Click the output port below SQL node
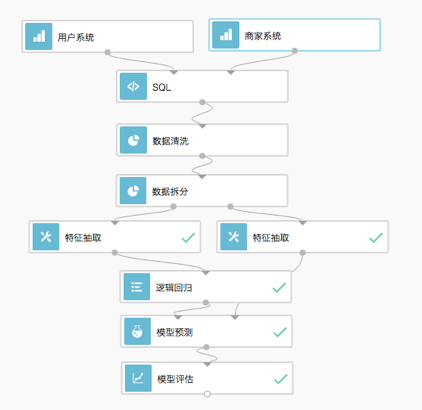The image size is (422, 410). (x=202, y=102)
